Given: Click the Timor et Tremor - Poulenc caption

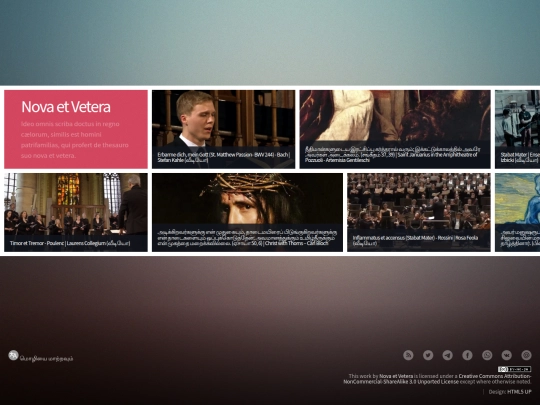Looking at the screenshot, I should pyautogui.click(x=70, y=243).
